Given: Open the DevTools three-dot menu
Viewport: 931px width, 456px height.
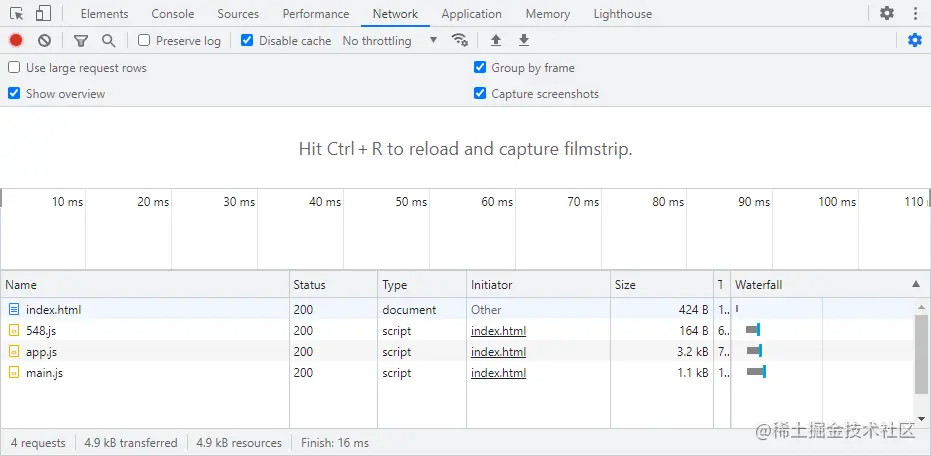Looking at the screenshot, I should point(914,14).
